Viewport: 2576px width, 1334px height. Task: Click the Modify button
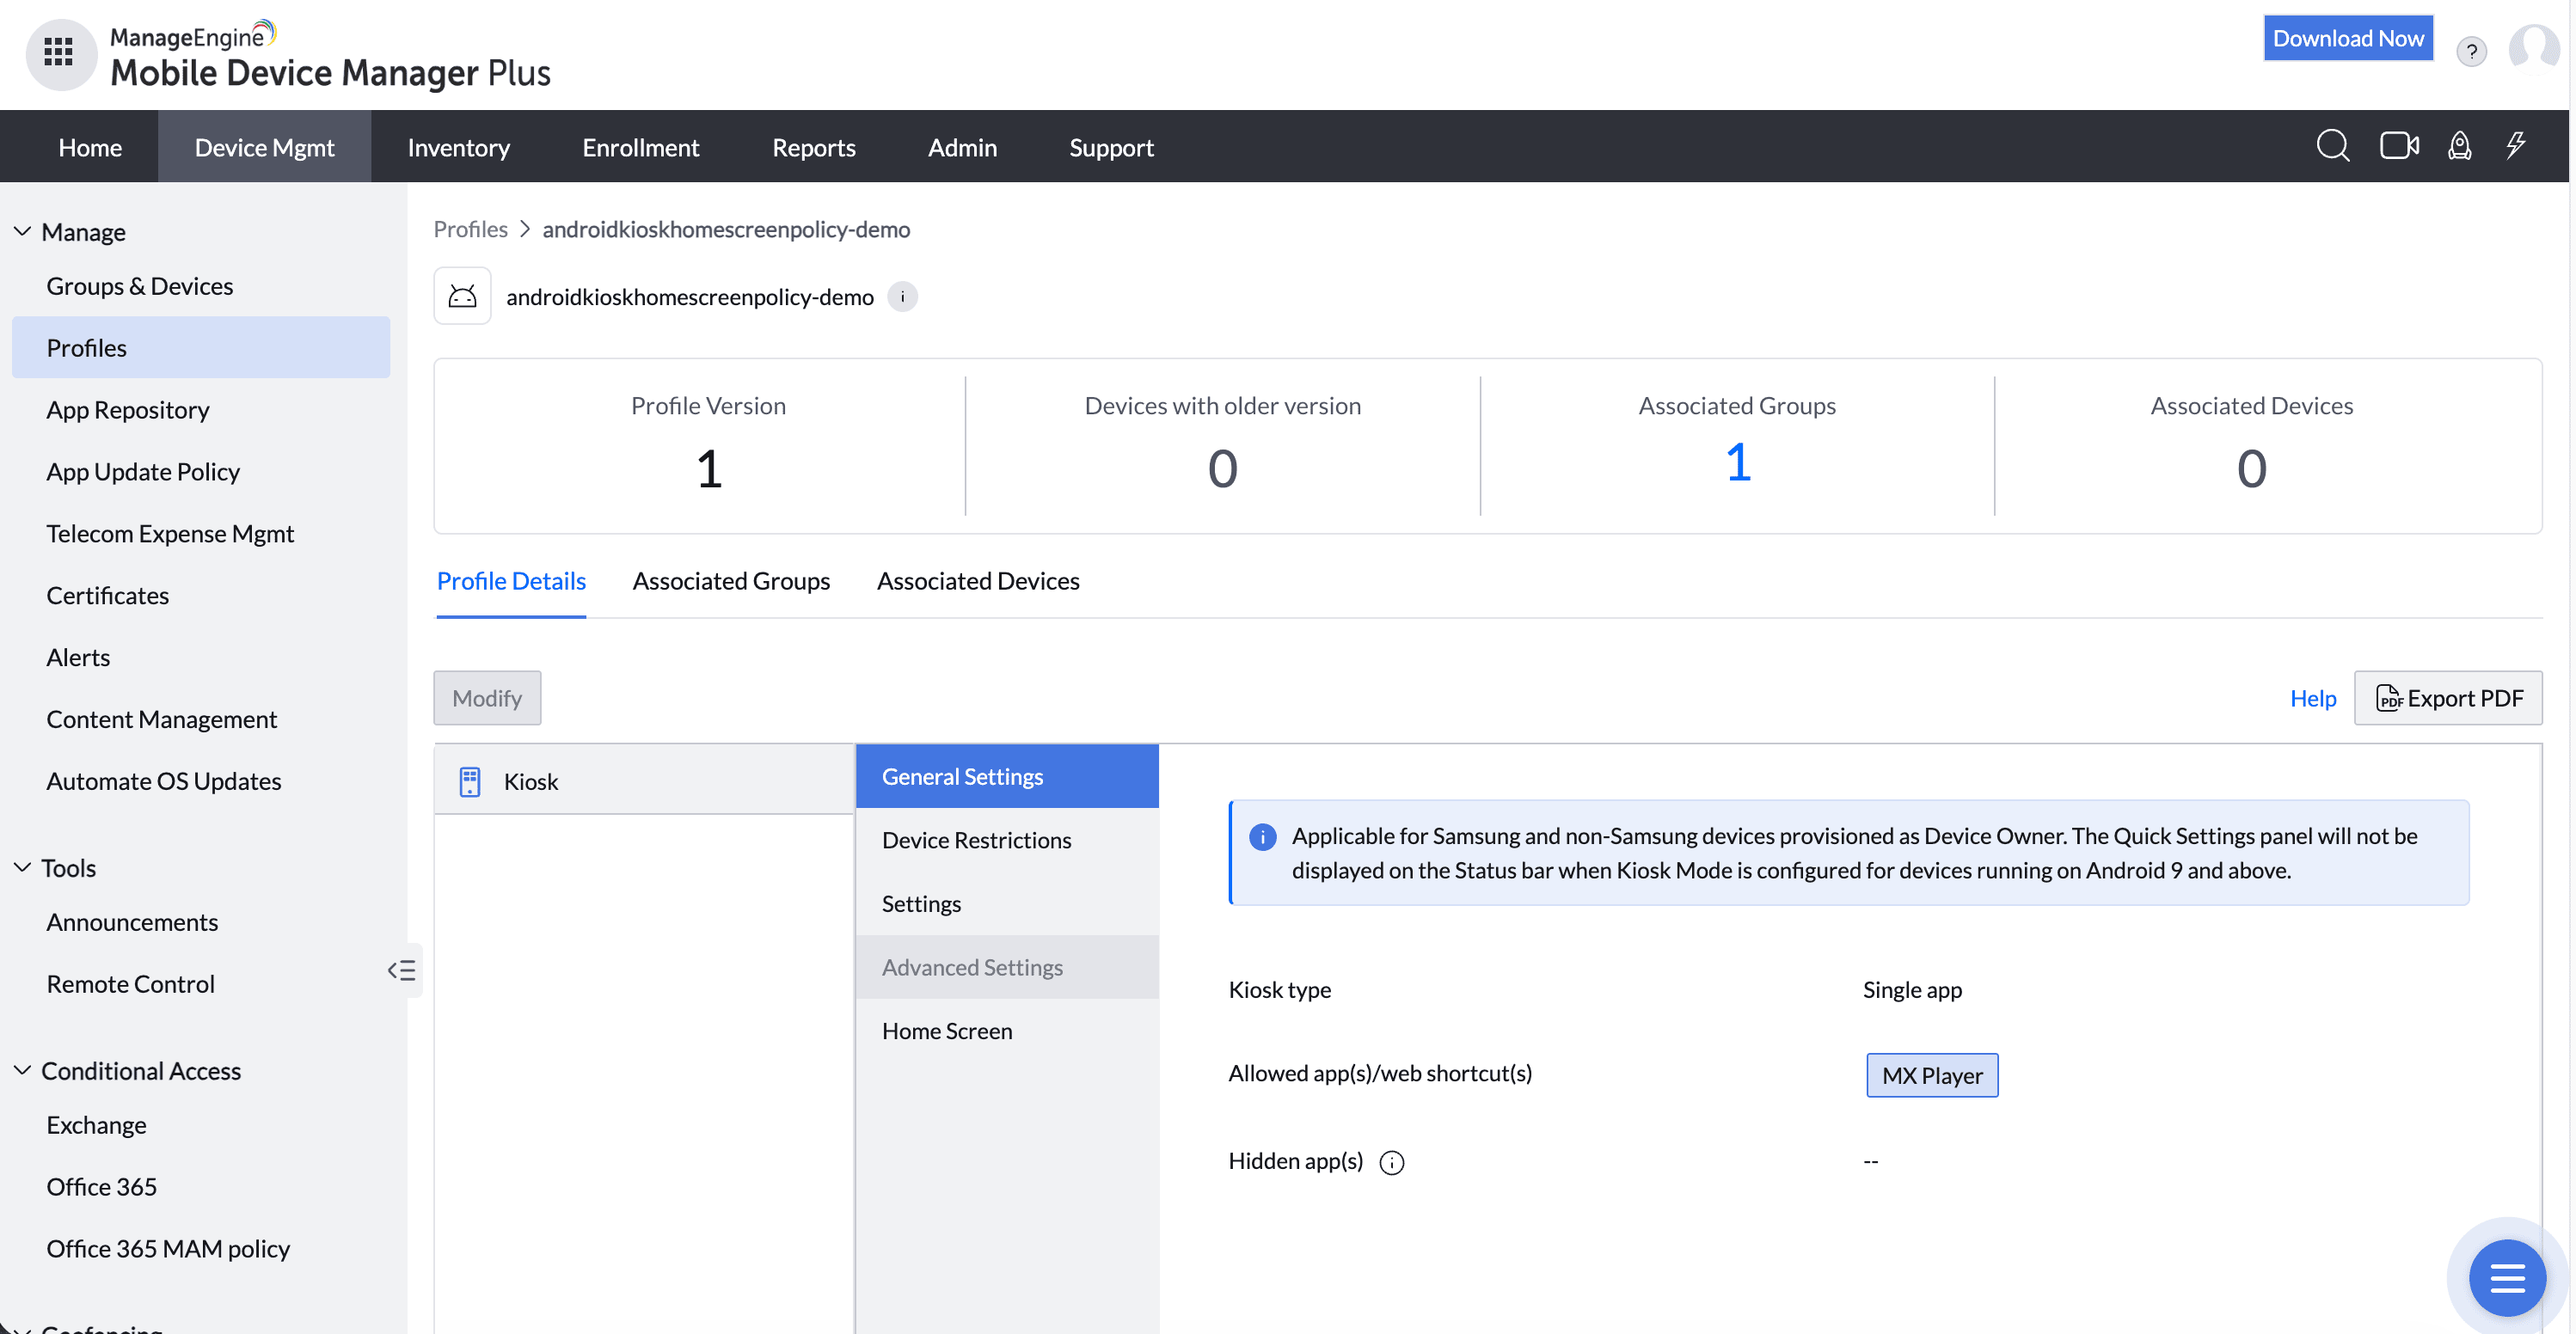(x=487, y=698)
